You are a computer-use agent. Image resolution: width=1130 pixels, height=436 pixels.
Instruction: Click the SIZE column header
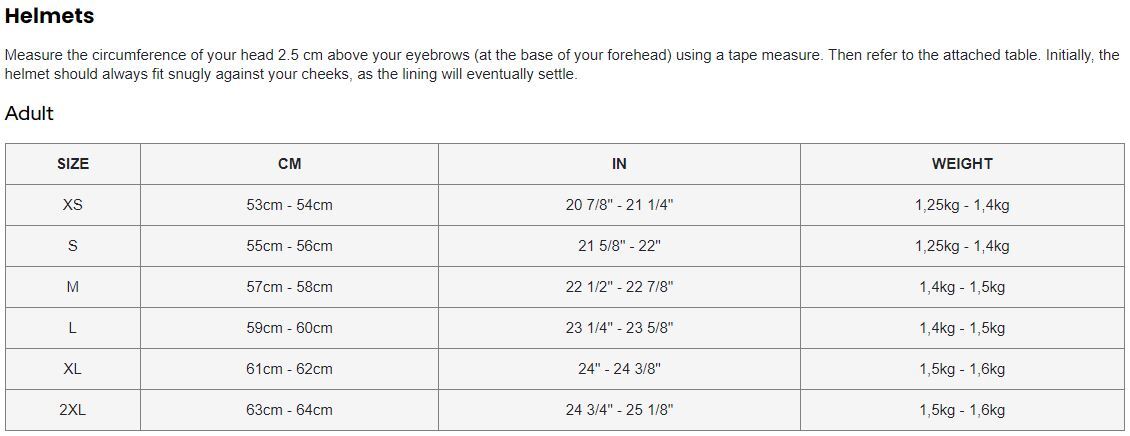point(72,164)
